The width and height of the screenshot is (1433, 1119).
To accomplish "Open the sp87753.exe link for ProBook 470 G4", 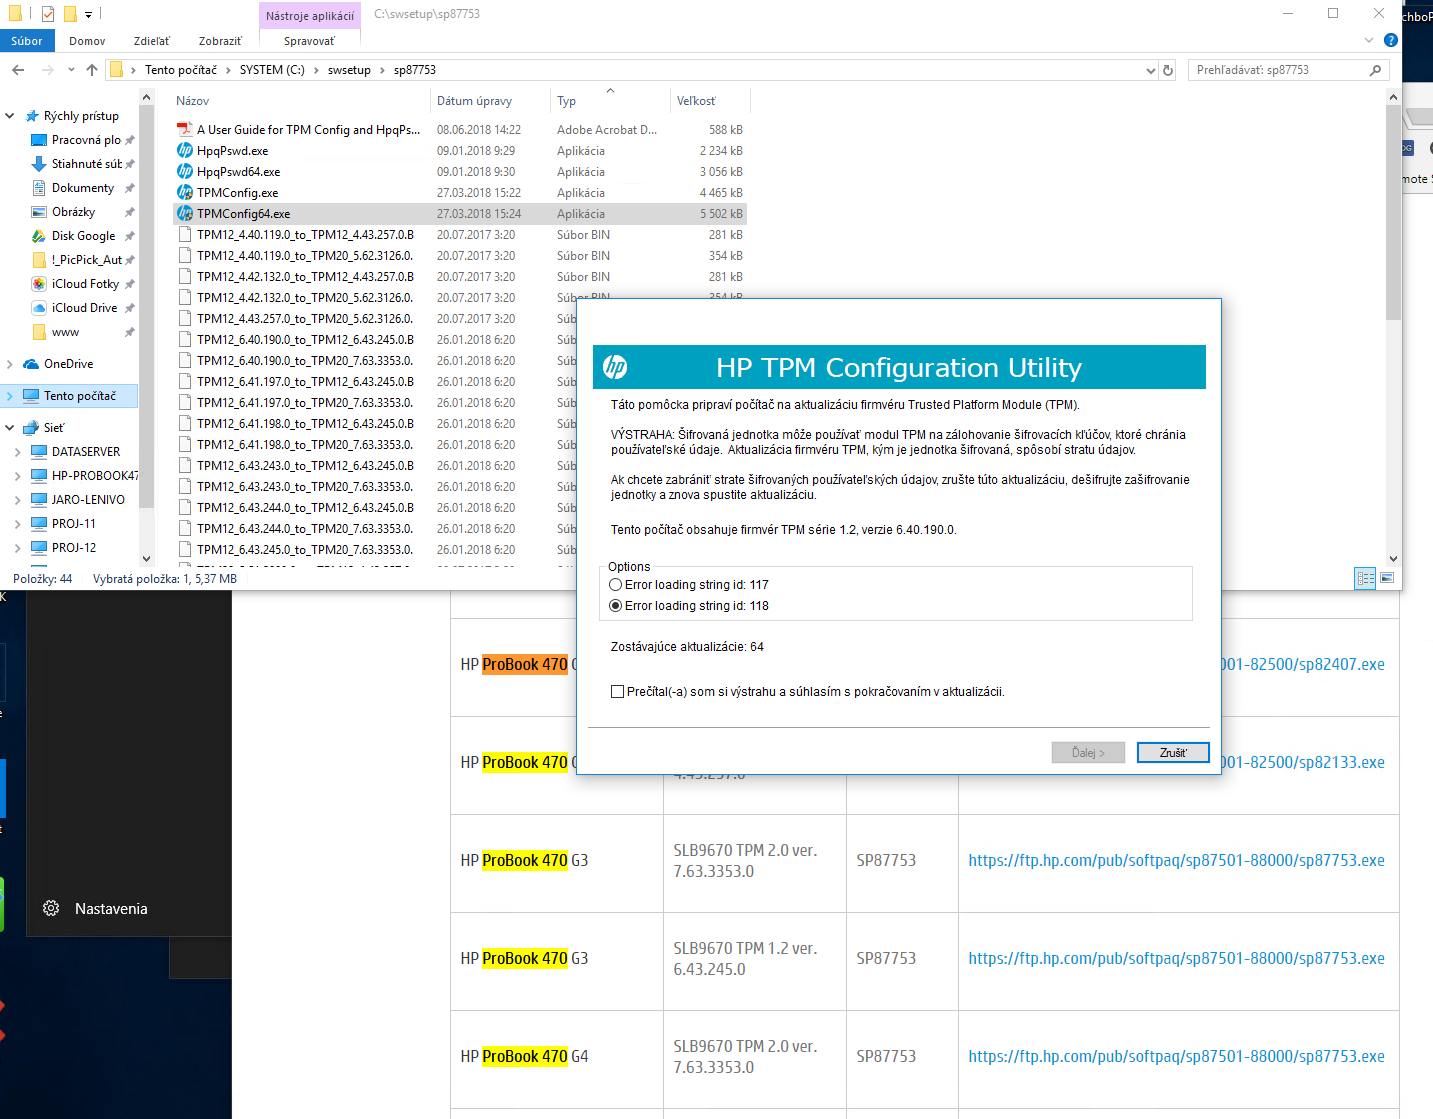I will coord(1176,1056).
